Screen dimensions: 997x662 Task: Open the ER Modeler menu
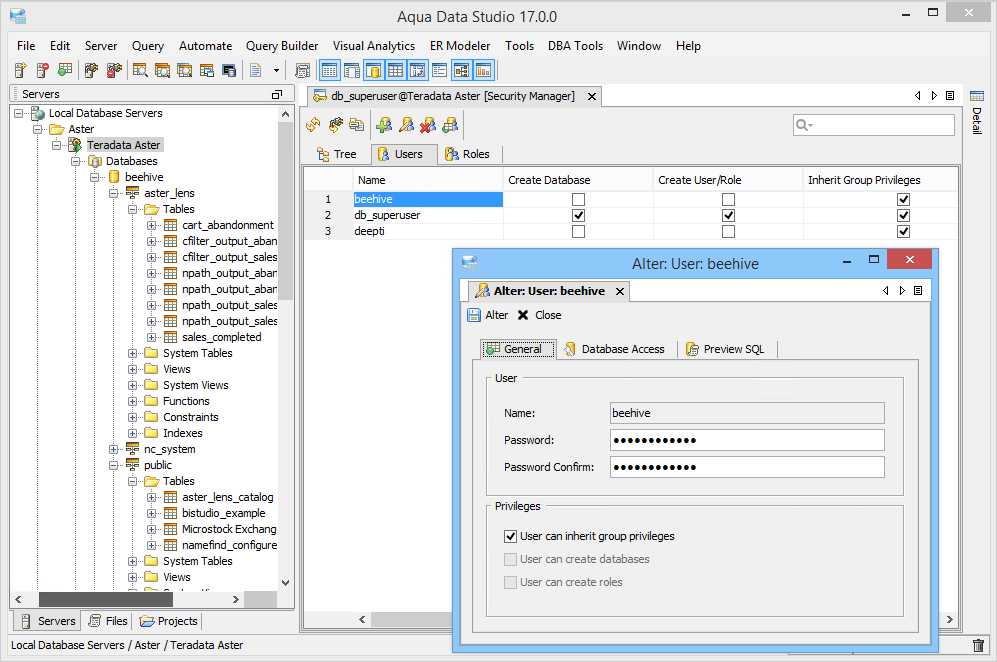(460, 46)
